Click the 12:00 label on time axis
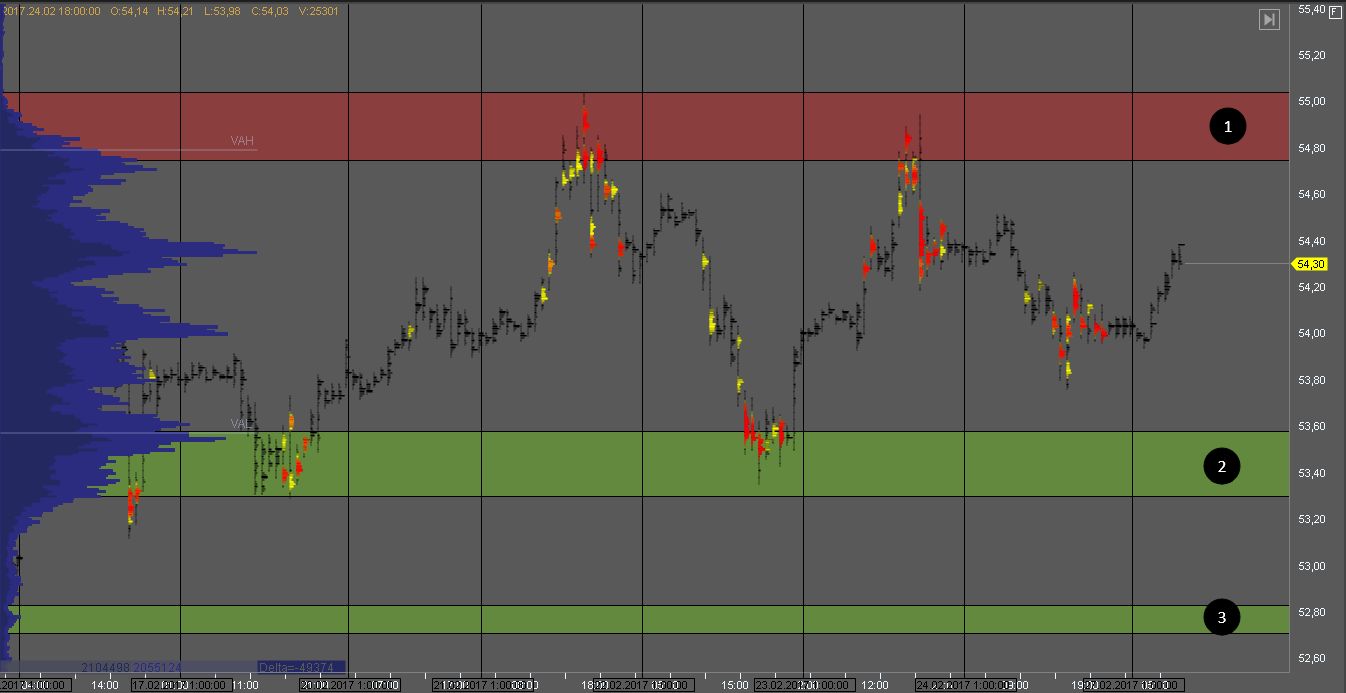Screen dimensions: 1346x693 pos(876,685)
